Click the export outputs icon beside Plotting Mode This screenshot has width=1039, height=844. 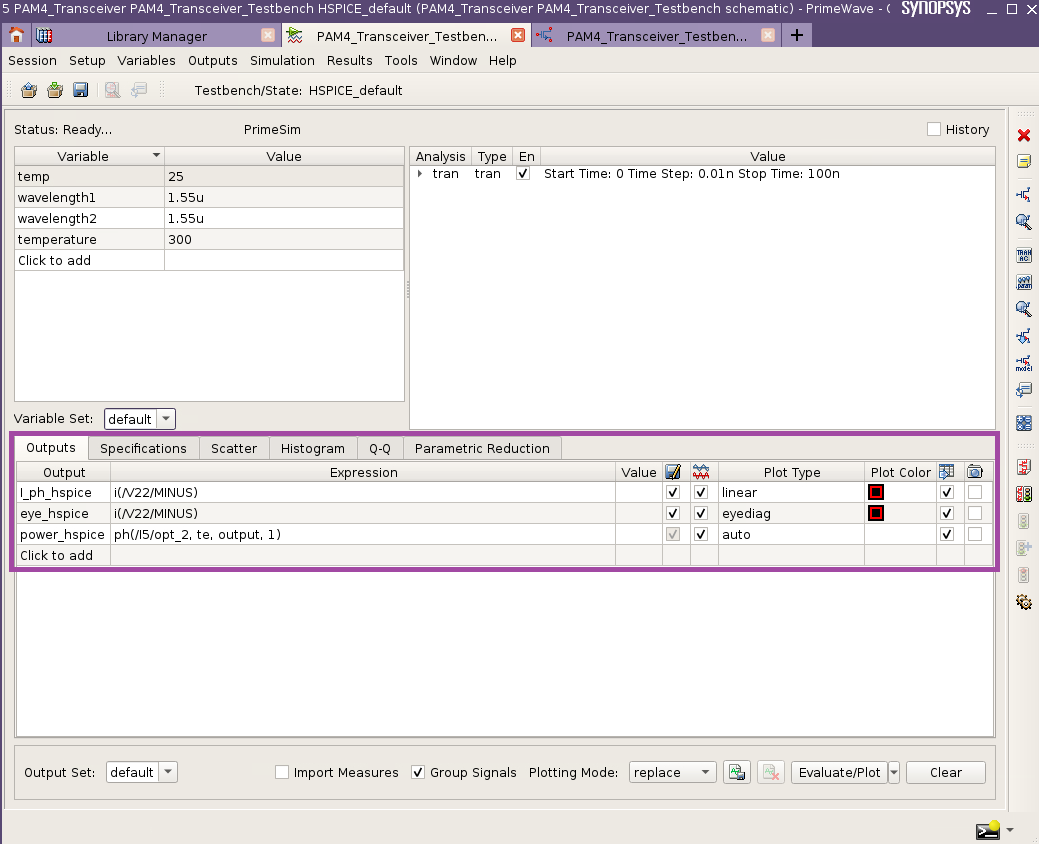pos(736,772)
